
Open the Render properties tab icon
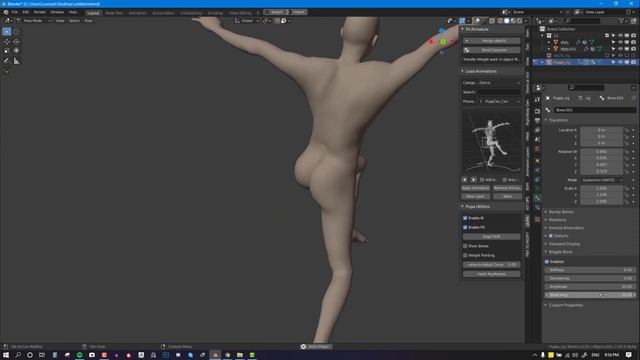coord(538,111)
